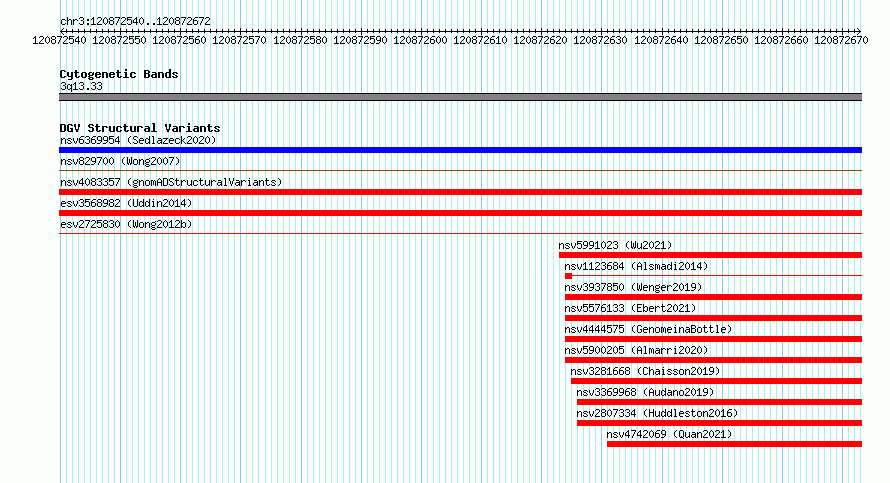Click ruler position 120872560
This screenshot has width=890, height=483.
pyautogui.click(x=179, y=40)
